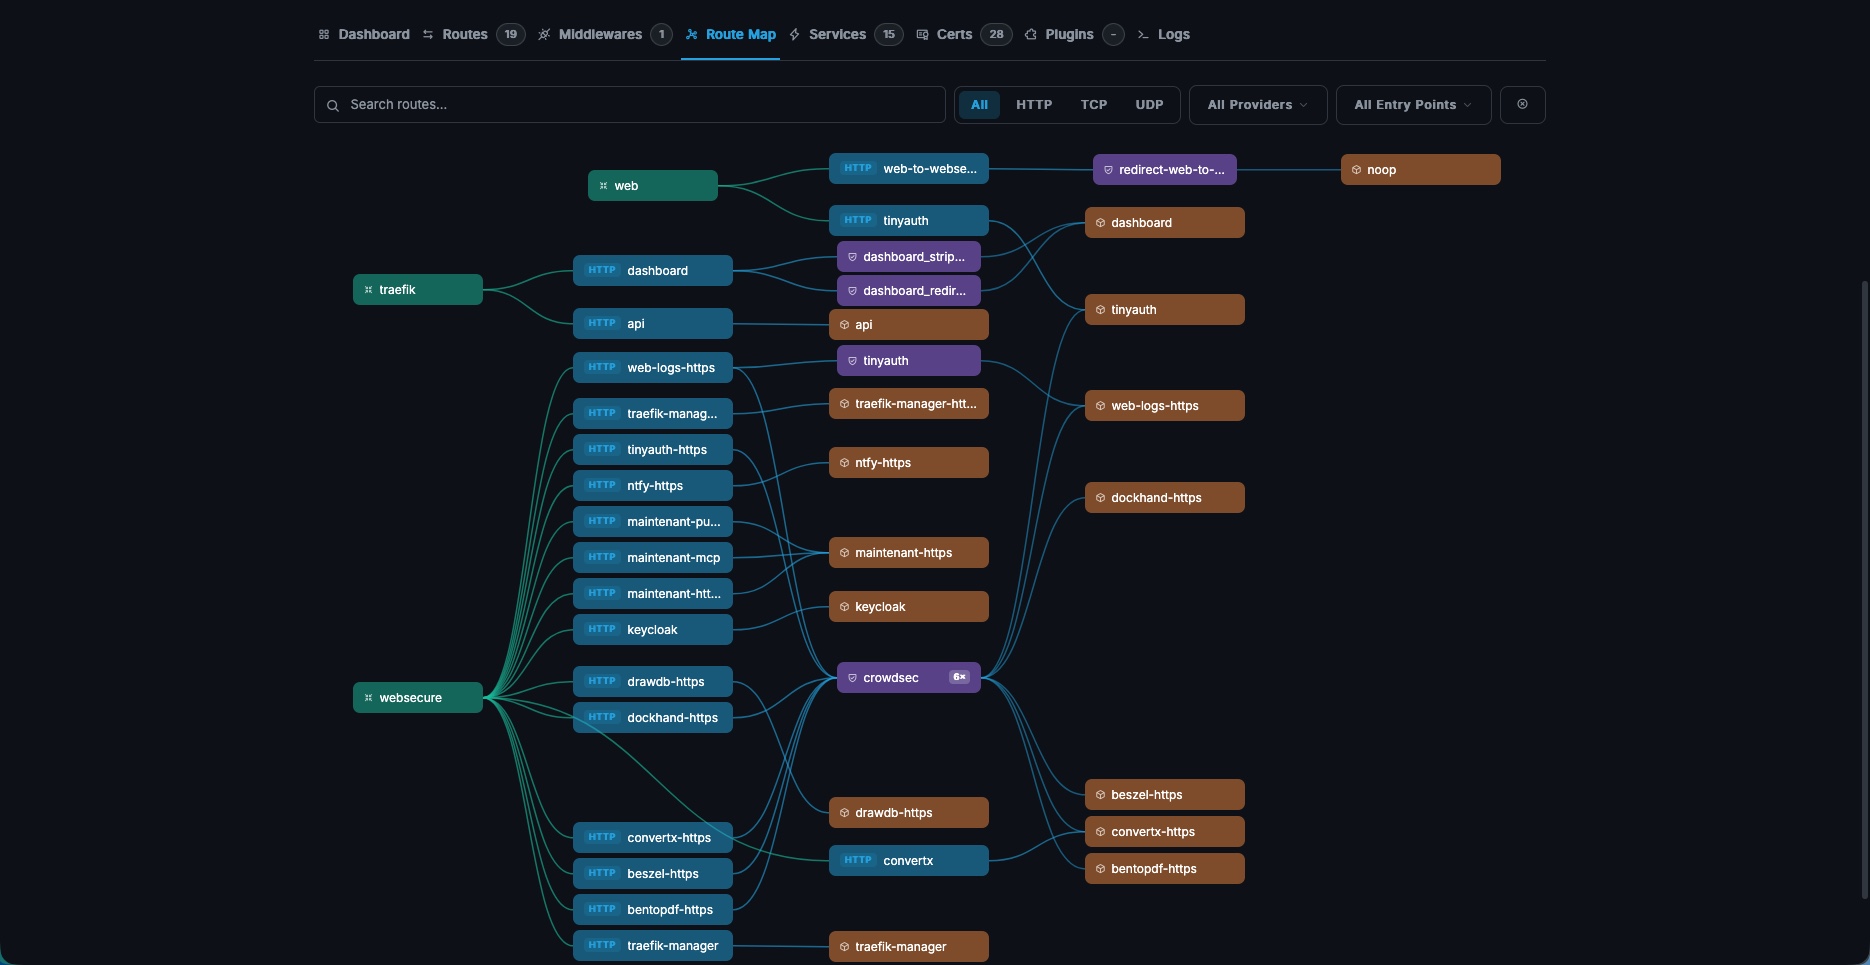Screen dimensions: 1870x965
Task: Filter routes by UDP
Action: coord(1149,104)
